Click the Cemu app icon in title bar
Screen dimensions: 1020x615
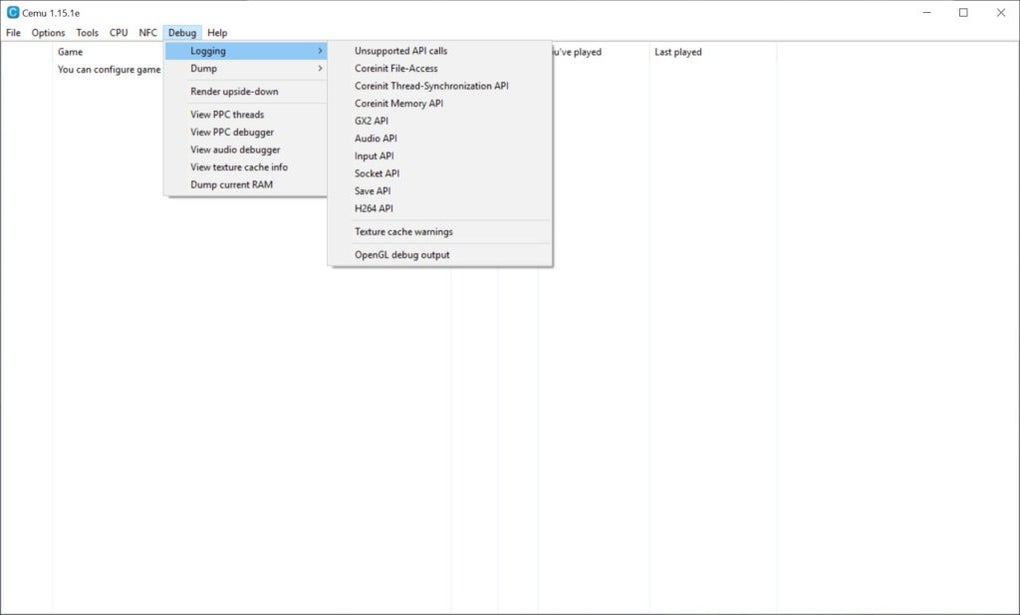[x=12, y=12]
